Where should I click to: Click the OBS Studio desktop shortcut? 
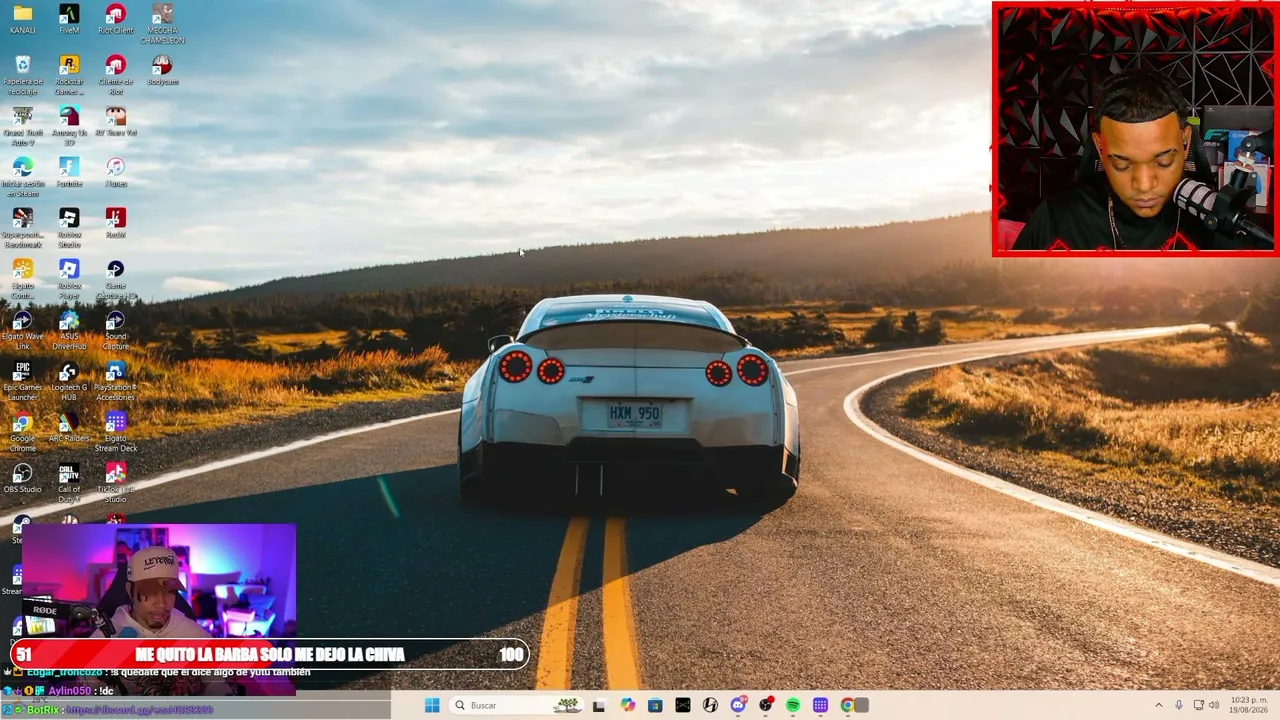pos(22,478)
